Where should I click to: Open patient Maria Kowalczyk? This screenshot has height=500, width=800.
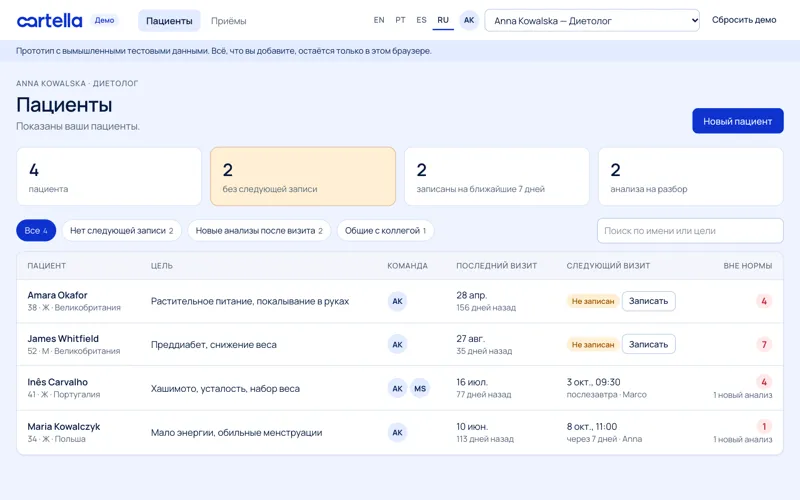tap(64, 427)
